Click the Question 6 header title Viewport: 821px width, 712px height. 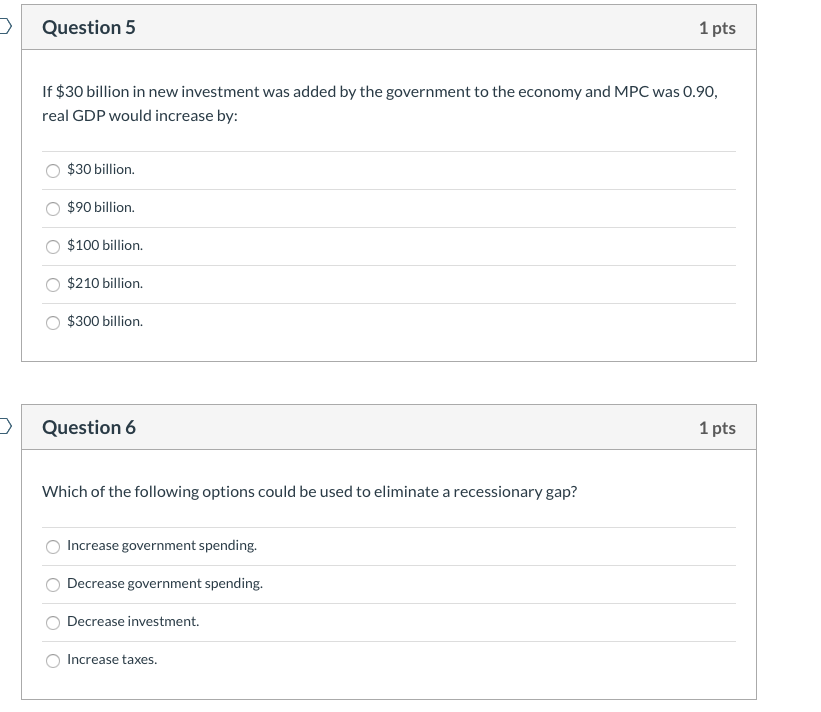88,427
